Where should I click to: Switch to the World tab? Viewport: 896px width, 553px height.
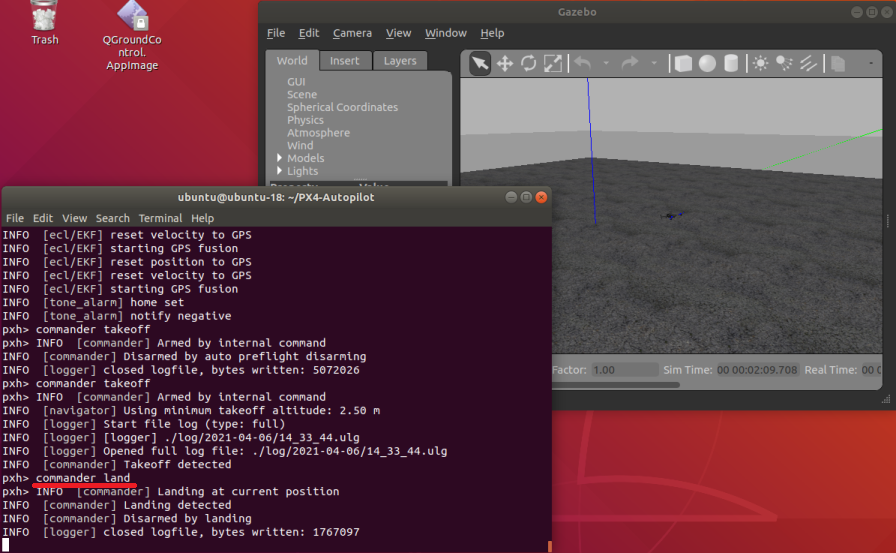(292, 61)
